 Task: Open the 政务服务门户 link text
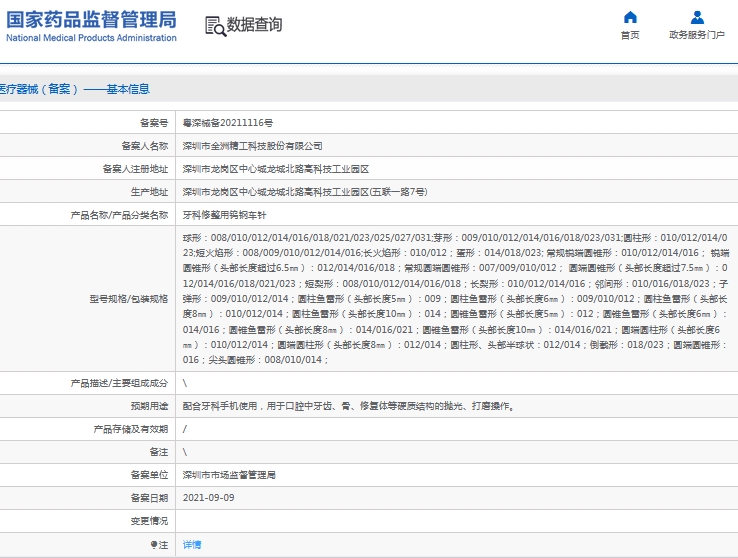pyautogui.click(x=697, y=35)
